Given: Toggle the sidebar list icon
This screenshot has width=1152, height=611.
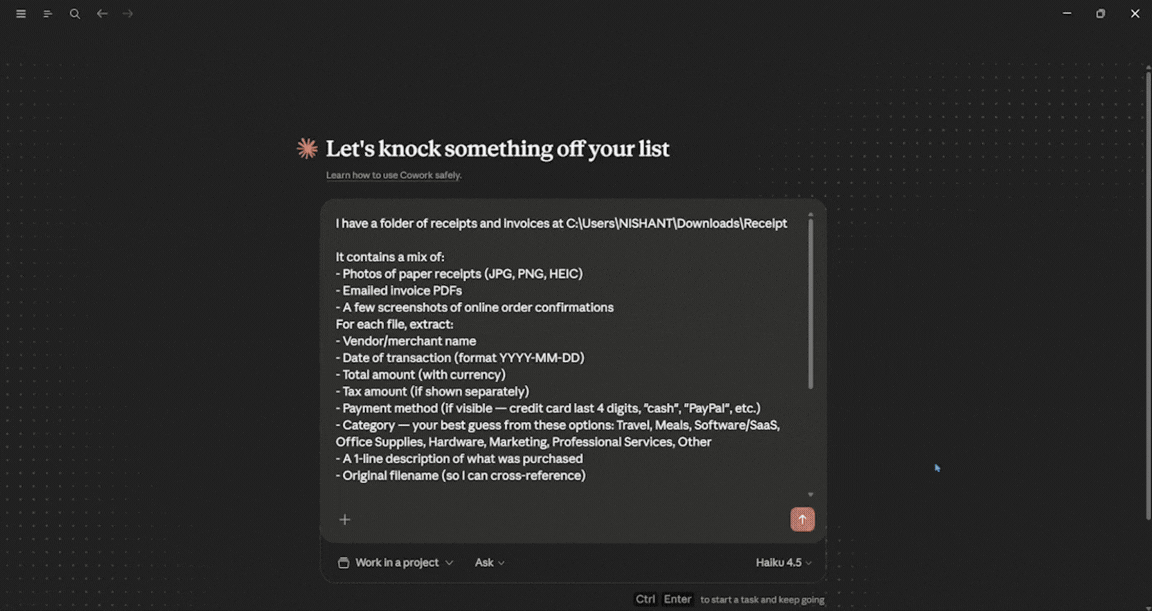Looking at the screenshot, I should [x=48, y=14].
